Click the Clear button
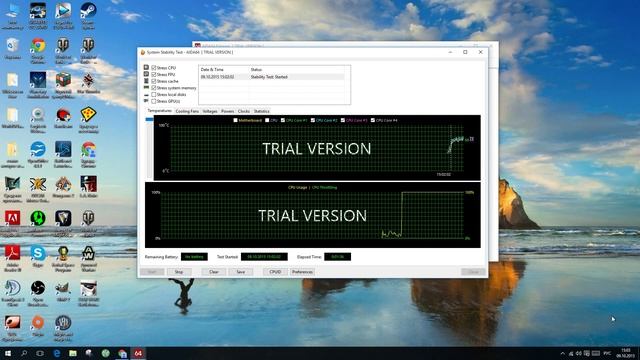 click(x=214, y=272)
